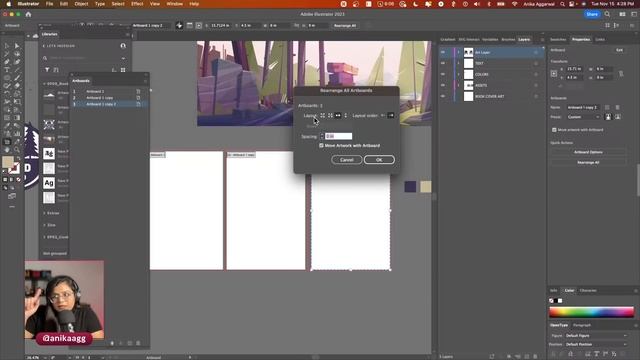Viewport: 640px width, 360px height.
Task: Switch to the Character tab
Action: [x=588, y=291]
